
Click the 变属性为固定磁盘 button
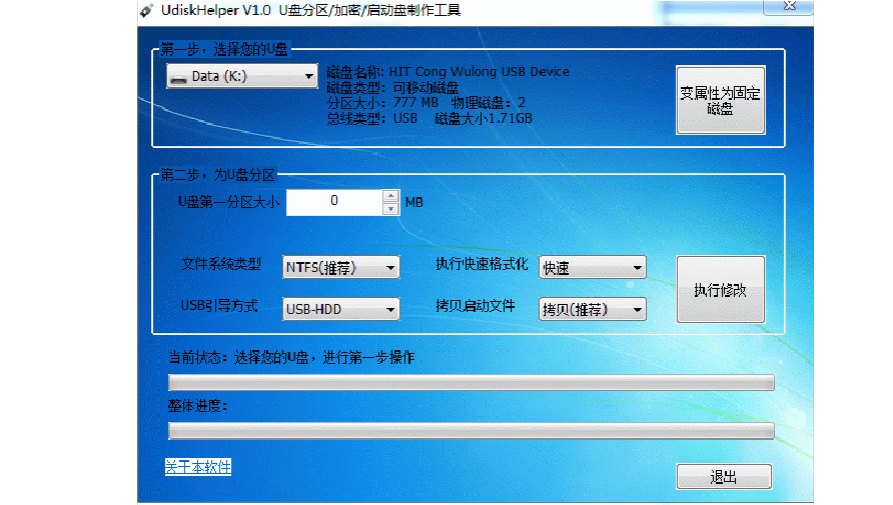720,100
